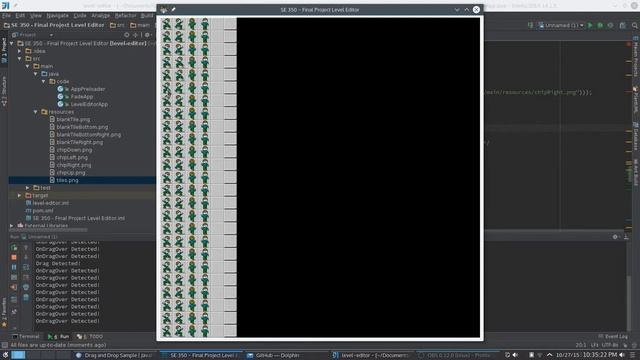Switch to the TODO tool tab
Screen dimensions: 640x360
tap(89, 337)
